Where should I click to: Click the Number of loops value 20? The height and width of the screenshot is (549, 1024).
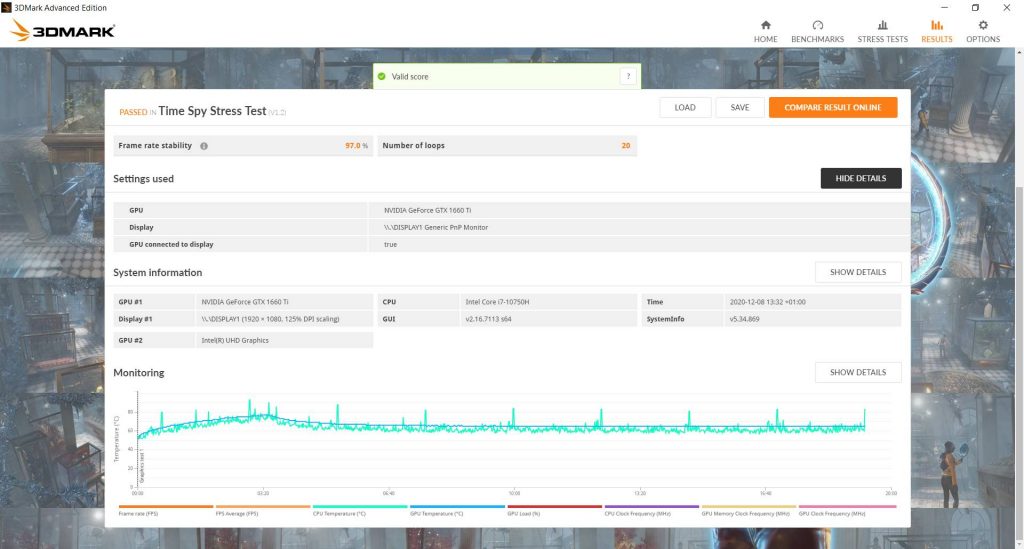pos(626,146)
